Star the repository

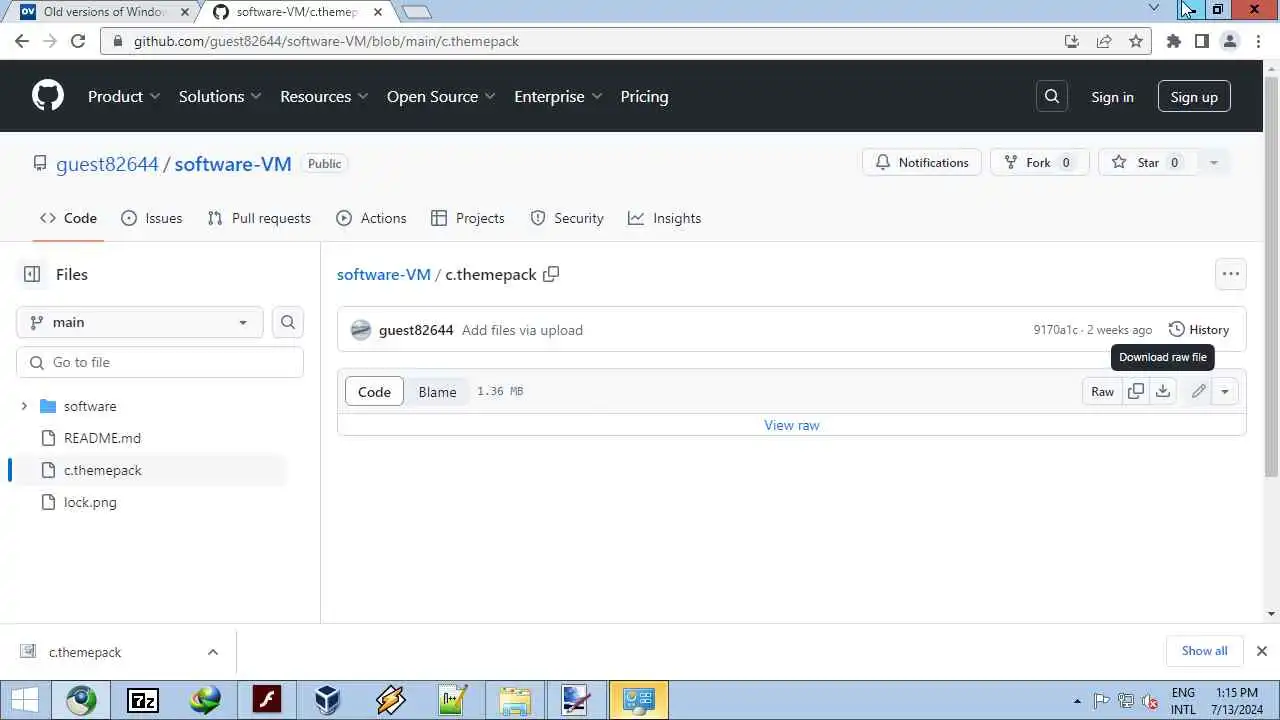click(1147, 163)
